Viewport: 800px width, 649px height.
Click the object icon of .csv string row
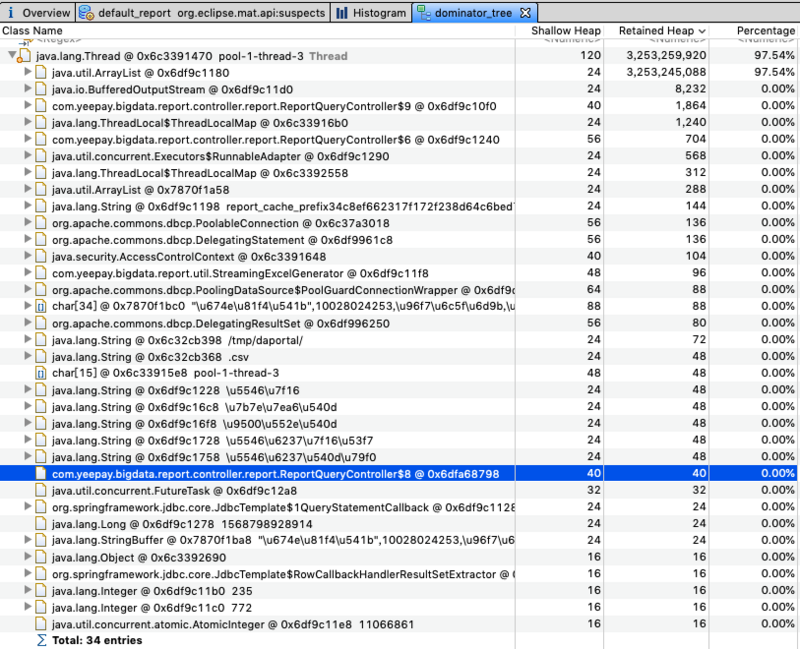click(x=41, y=357)
